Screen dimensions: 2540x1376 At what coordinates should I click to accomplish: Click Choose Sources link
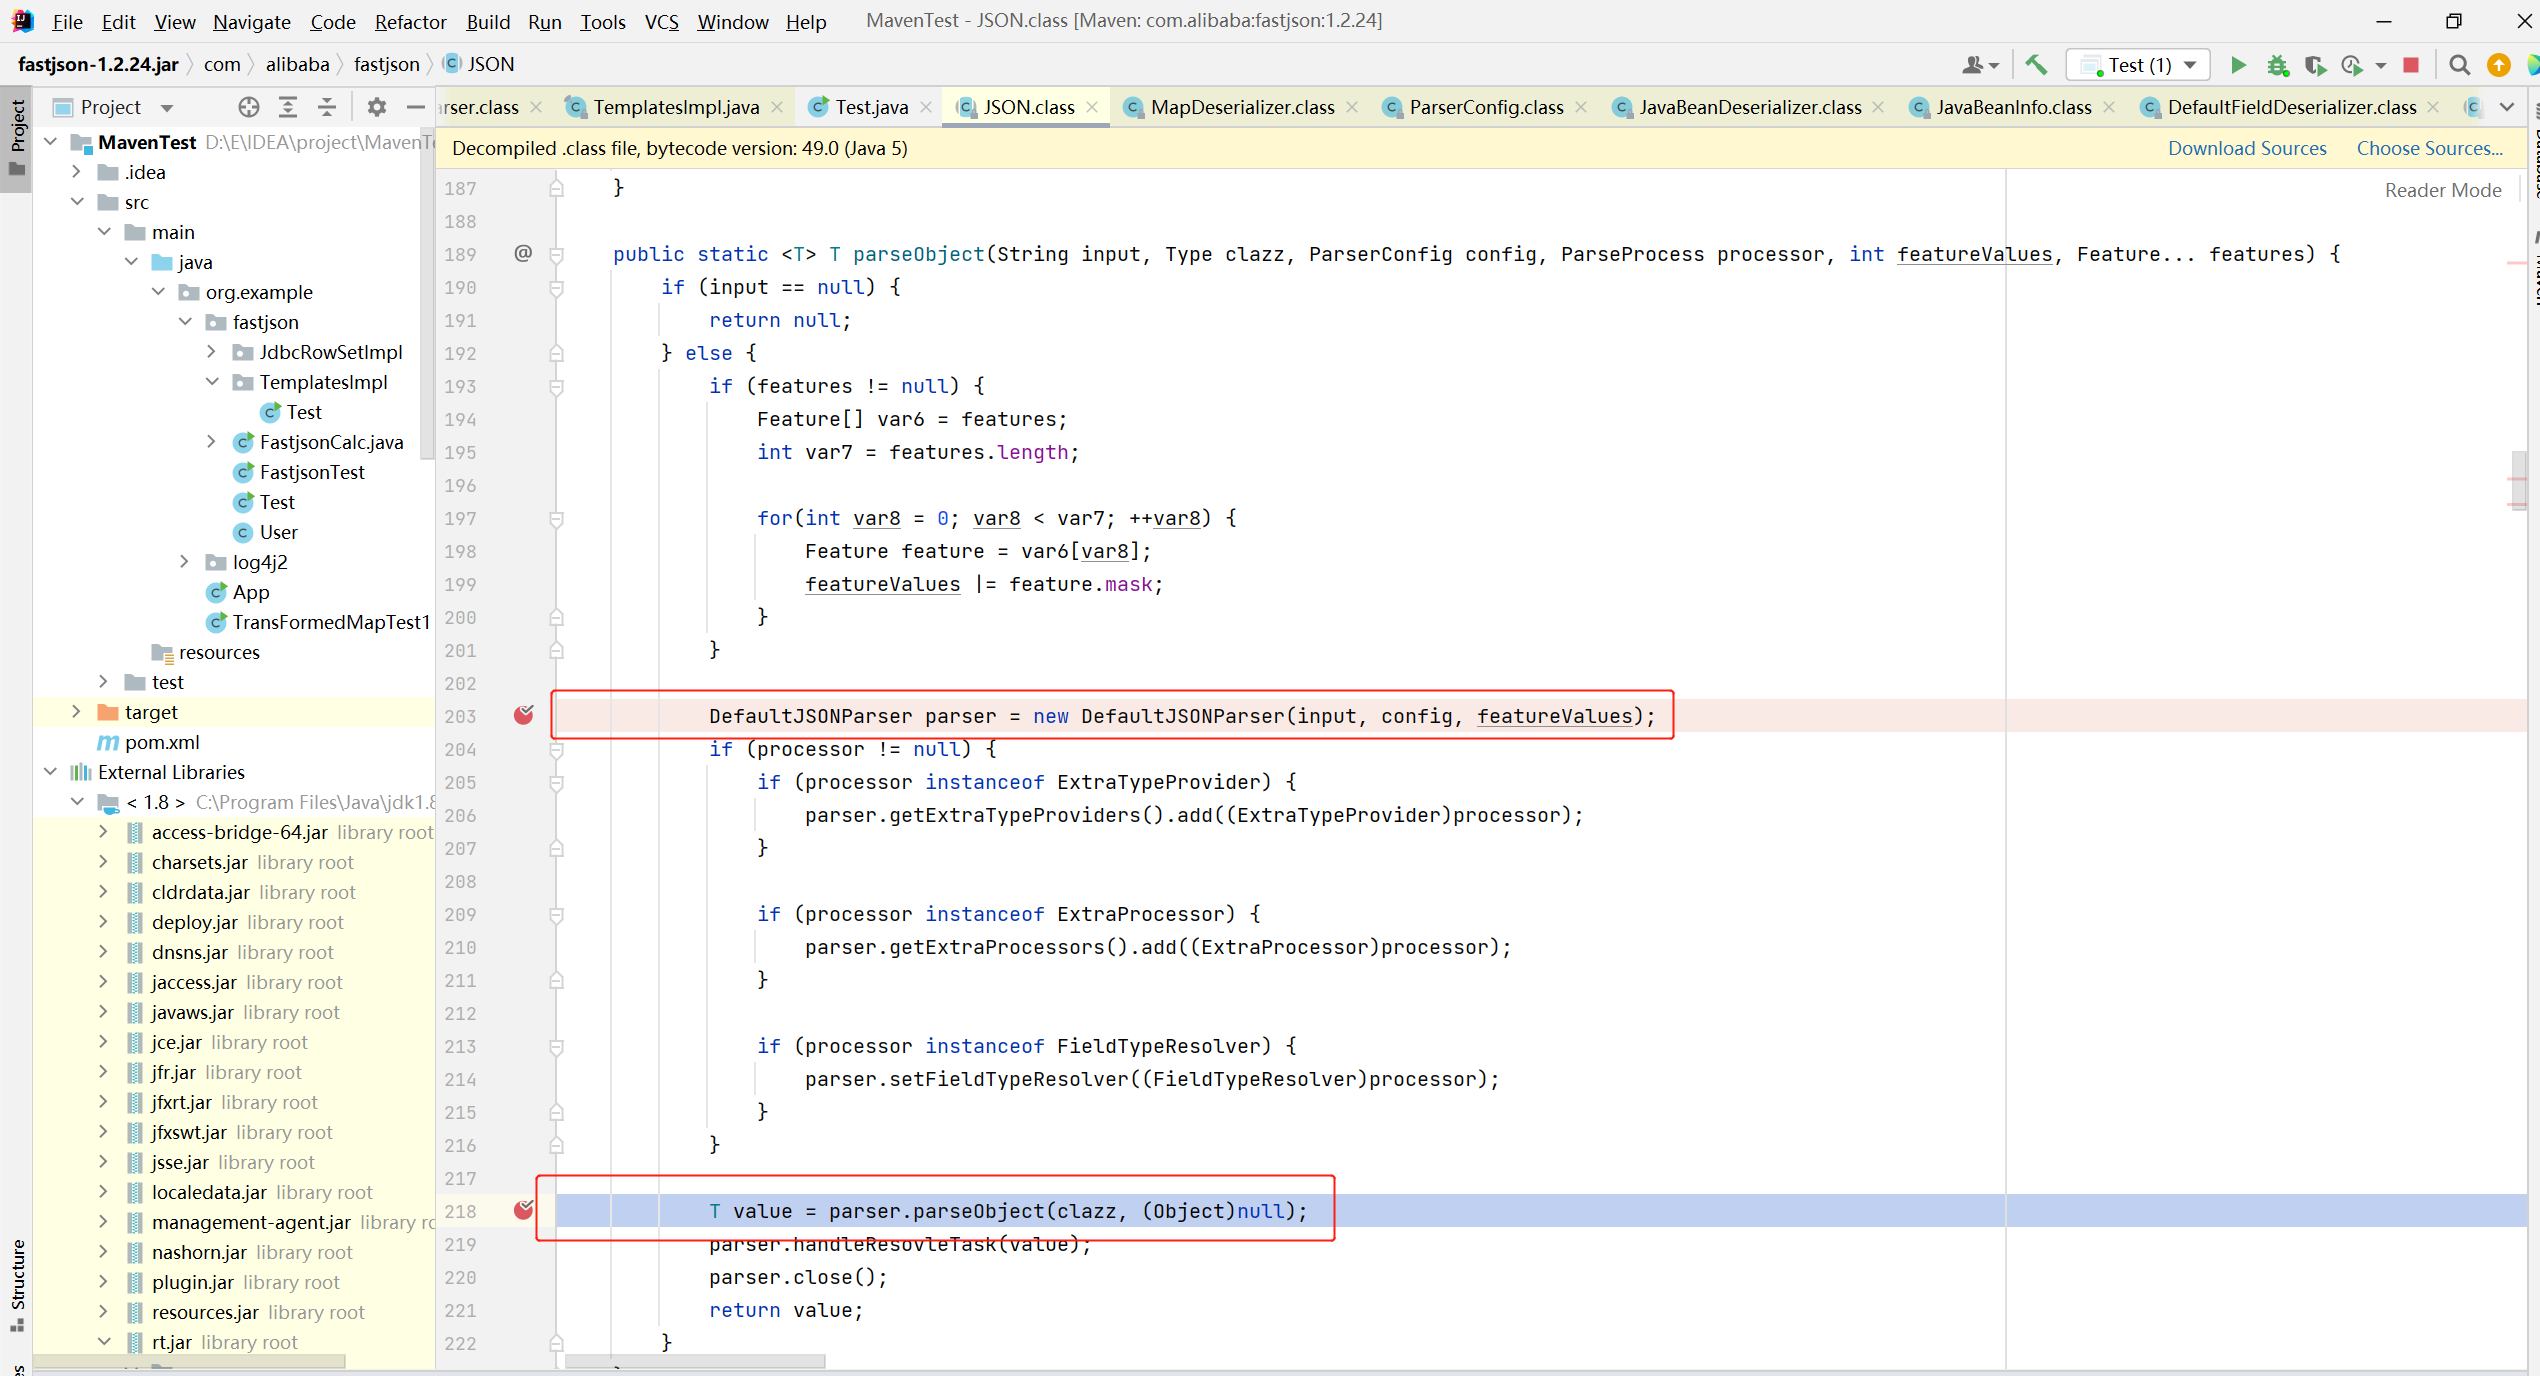[2429, 148]
